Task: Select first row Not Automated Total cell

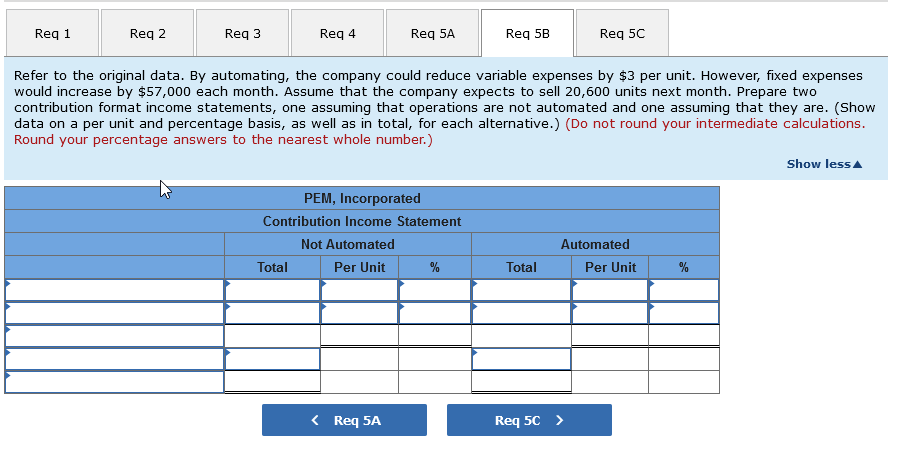Action: pos(272,290)
